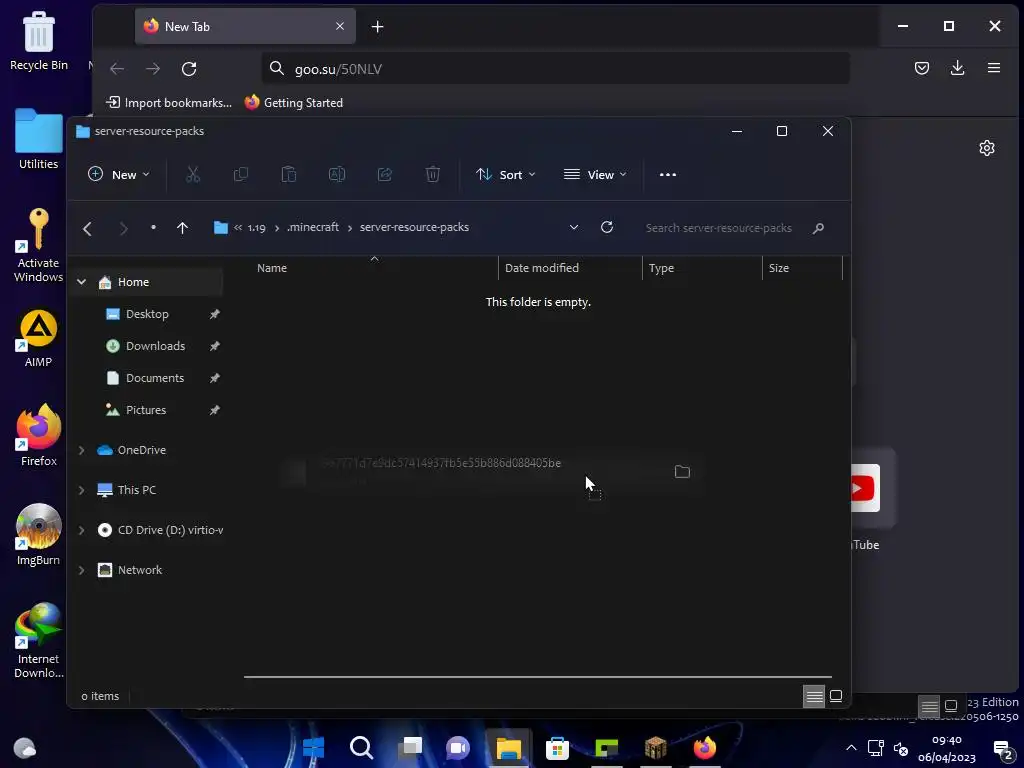Click the Firefox address bar
The image size is (1024, 768).
click(556, 69)
